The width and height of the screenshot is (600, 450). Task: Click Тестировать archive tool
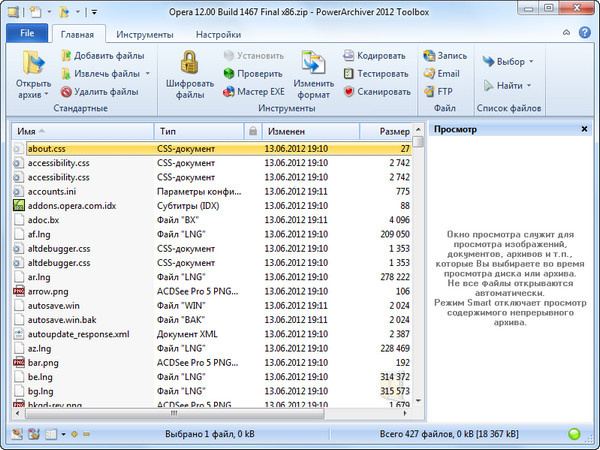click(376, 73)
